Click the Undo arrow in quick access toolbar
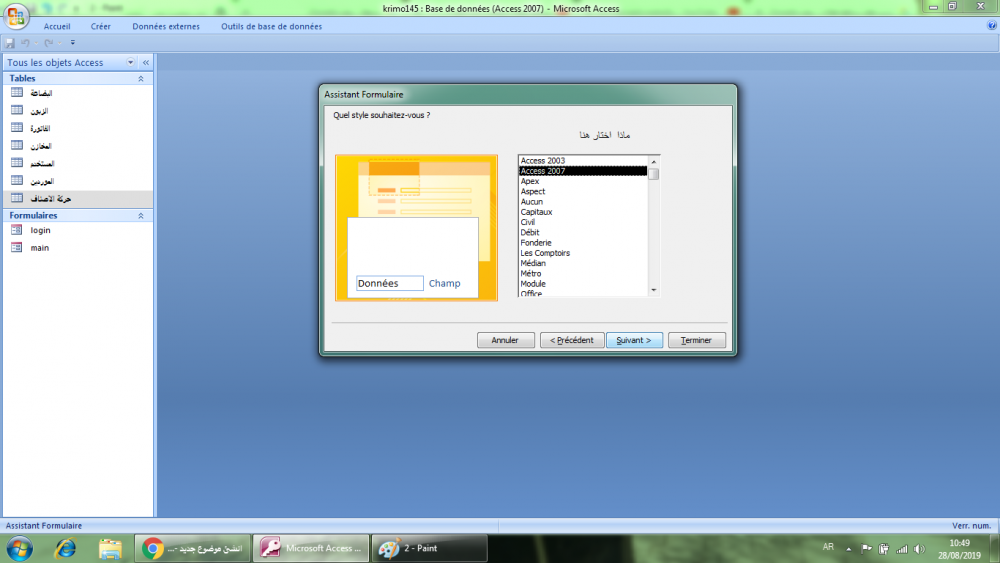Viewport: 1000px width, 563px height. pos(25,43)
